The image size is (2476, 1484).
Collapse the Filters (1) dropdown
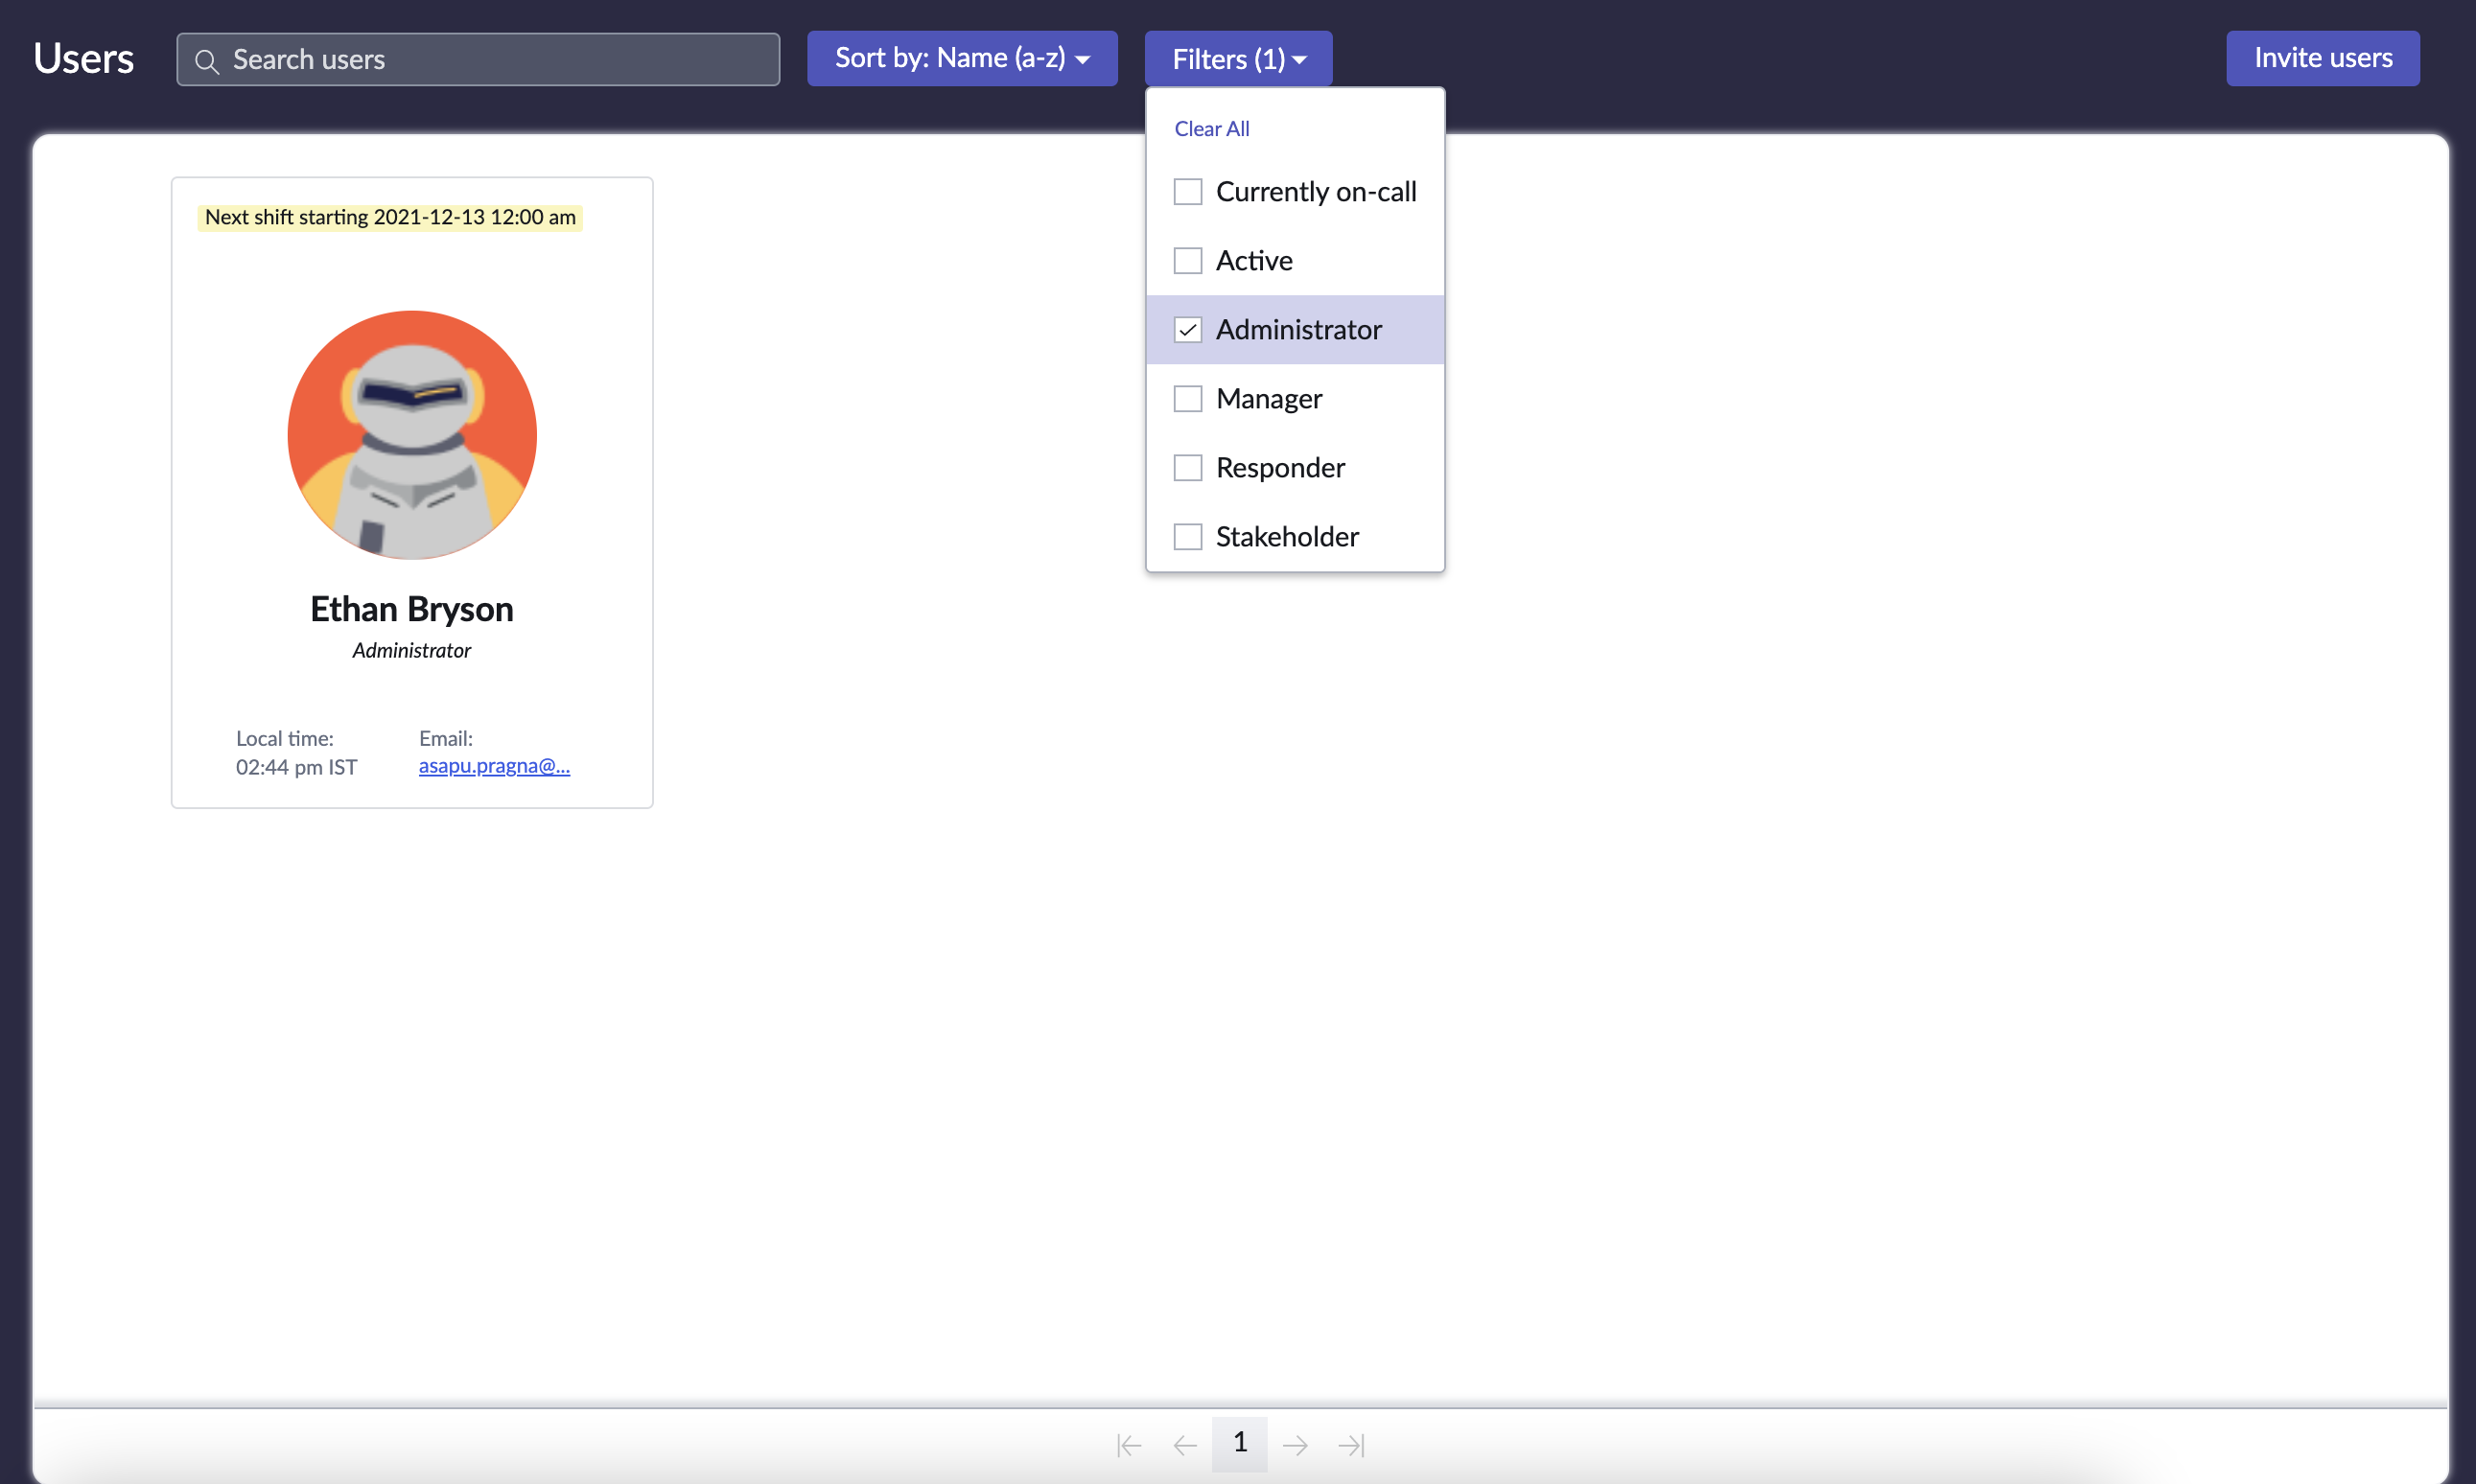(1237, 58)
